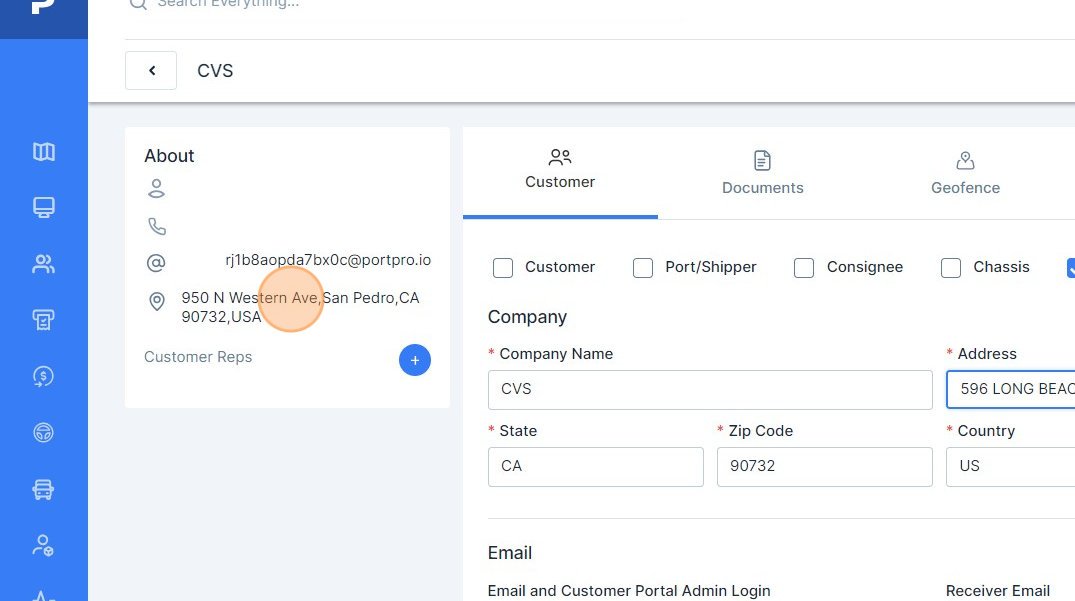This screenshot has height=601, width=1075.
Task: Open the dispatcher checklist icon in sidebar
Action: click(44, 320)
